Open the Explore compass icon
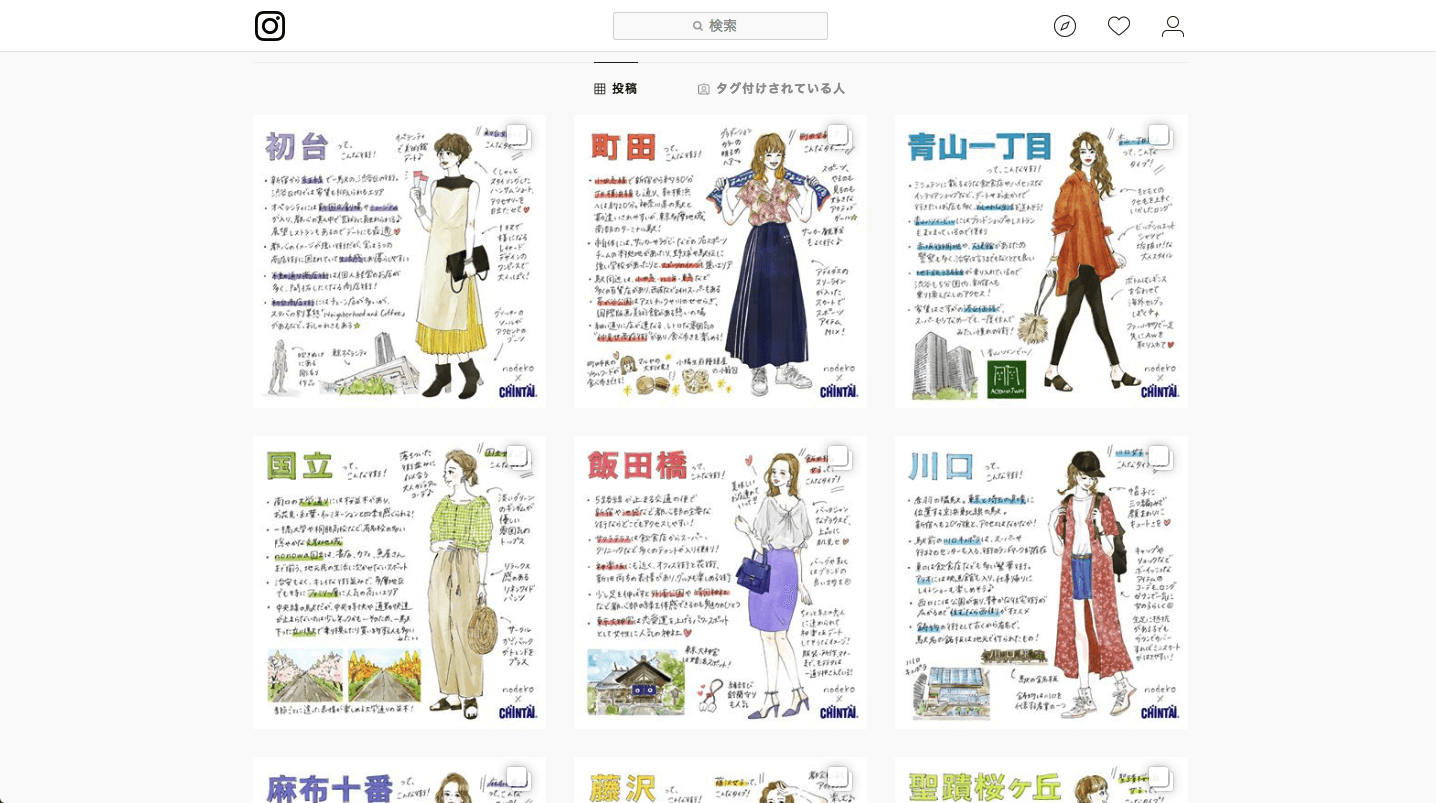The image size is (1436, 803). (x=1065, y=26)
